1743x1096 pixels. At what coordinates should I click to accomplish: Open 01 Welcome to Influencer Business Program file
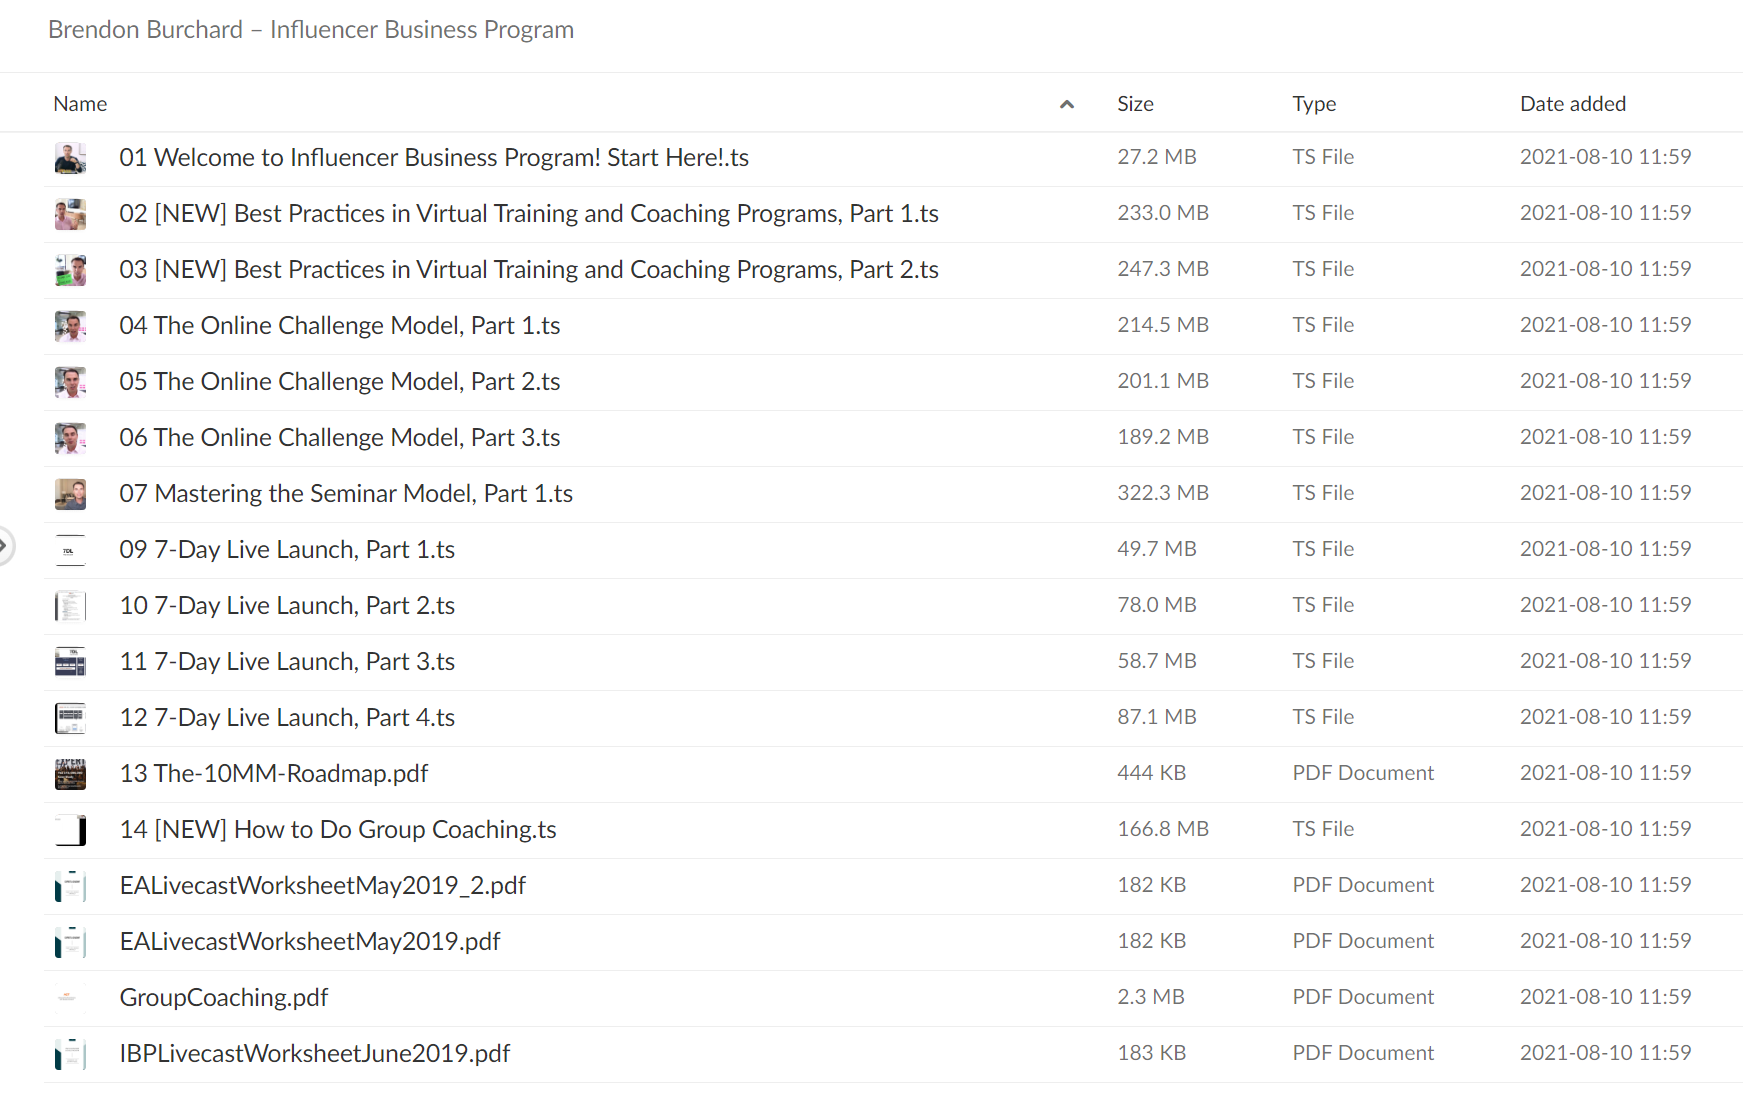[x=434, y=158]
